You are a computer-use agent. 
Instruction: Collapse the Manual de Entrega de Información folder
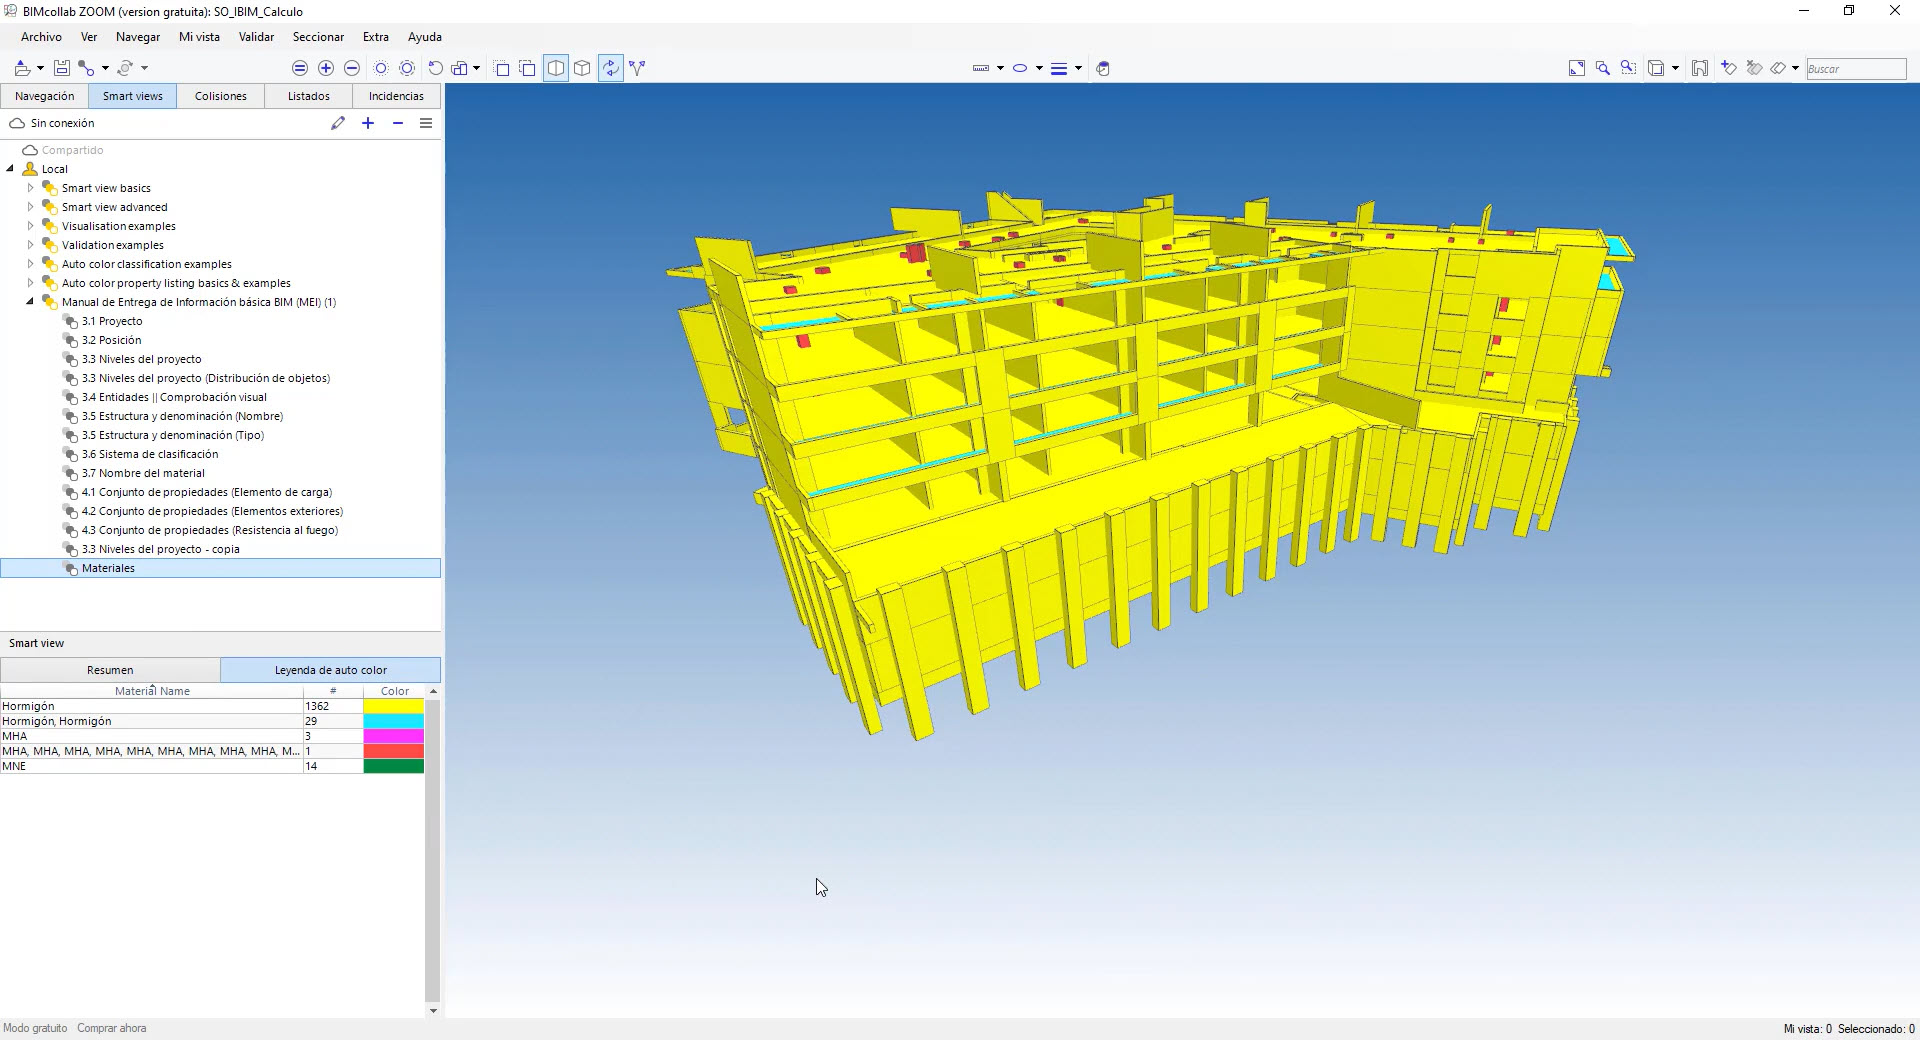point(30,302)
